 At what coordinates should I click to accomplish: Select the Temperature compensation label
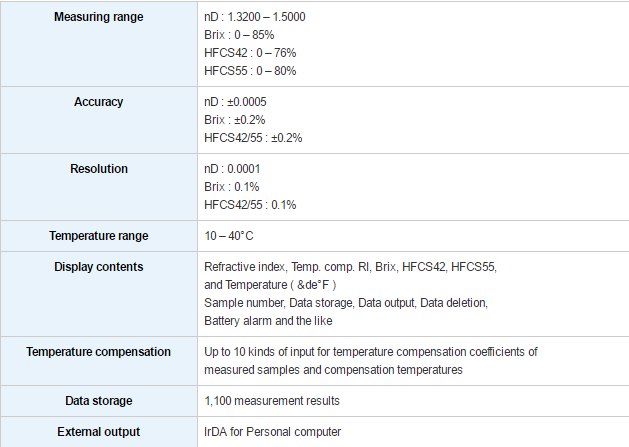click(x=99, y=352)
